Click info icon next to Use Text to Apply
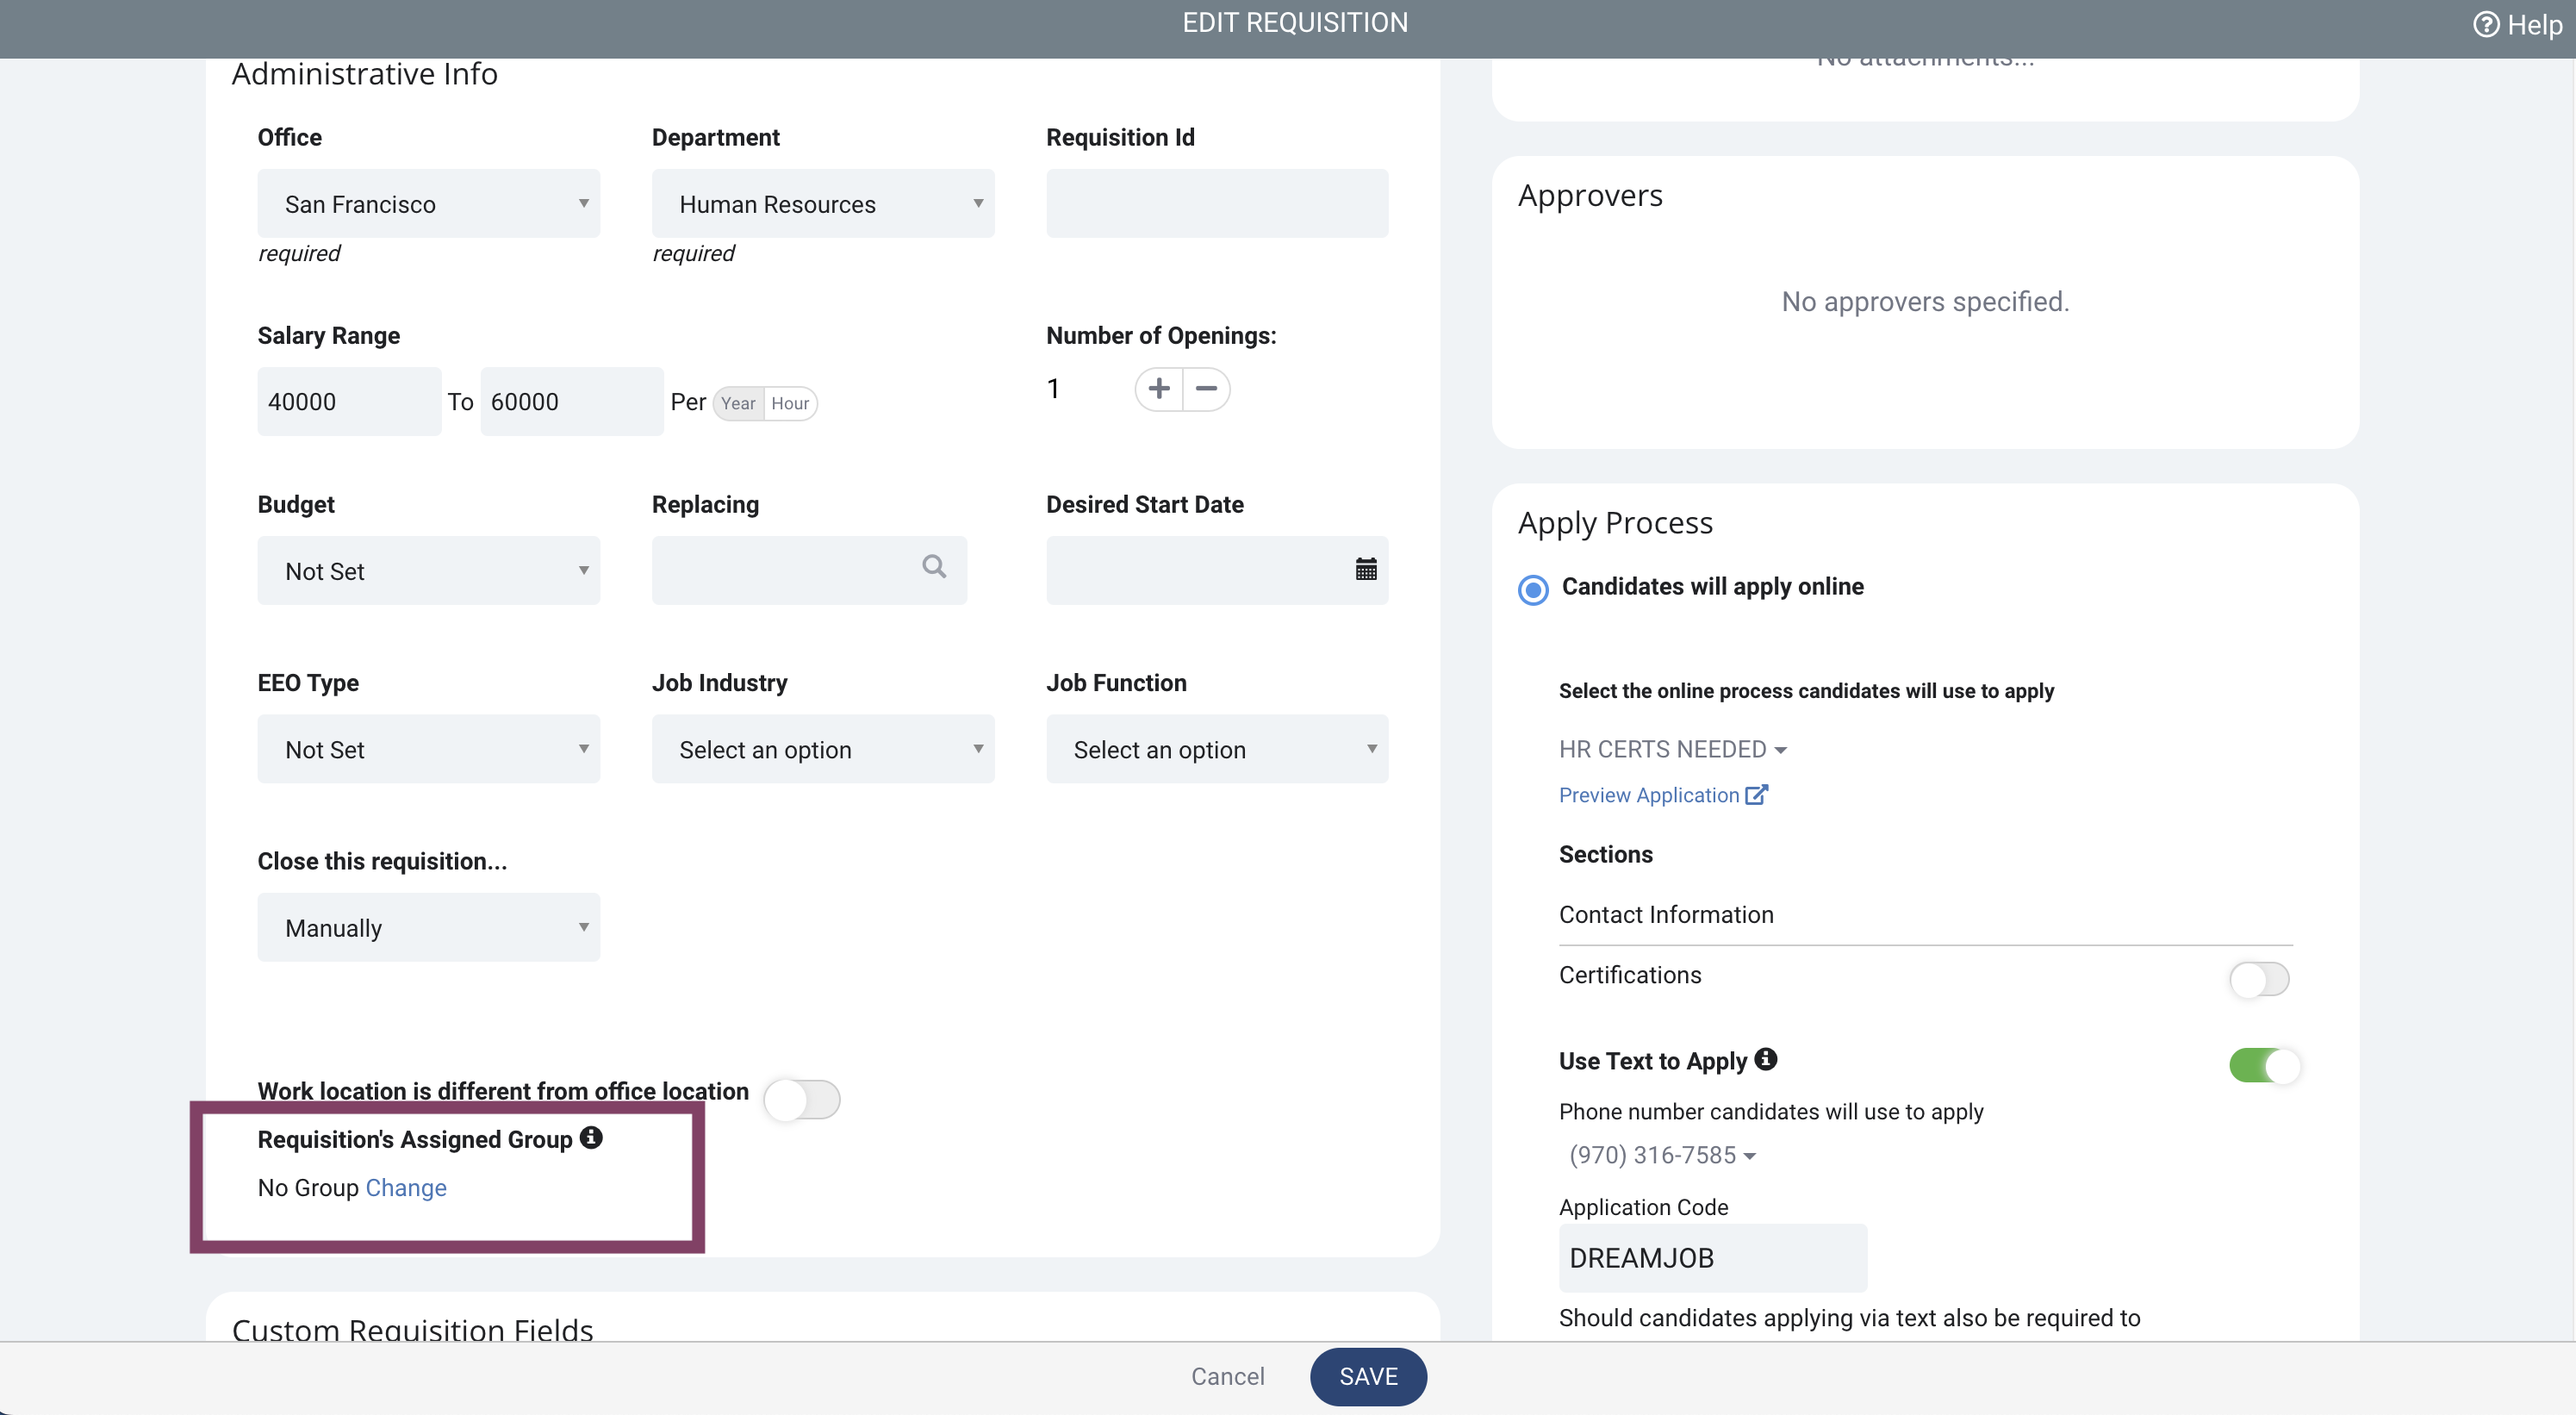 click(1766, 1058)
